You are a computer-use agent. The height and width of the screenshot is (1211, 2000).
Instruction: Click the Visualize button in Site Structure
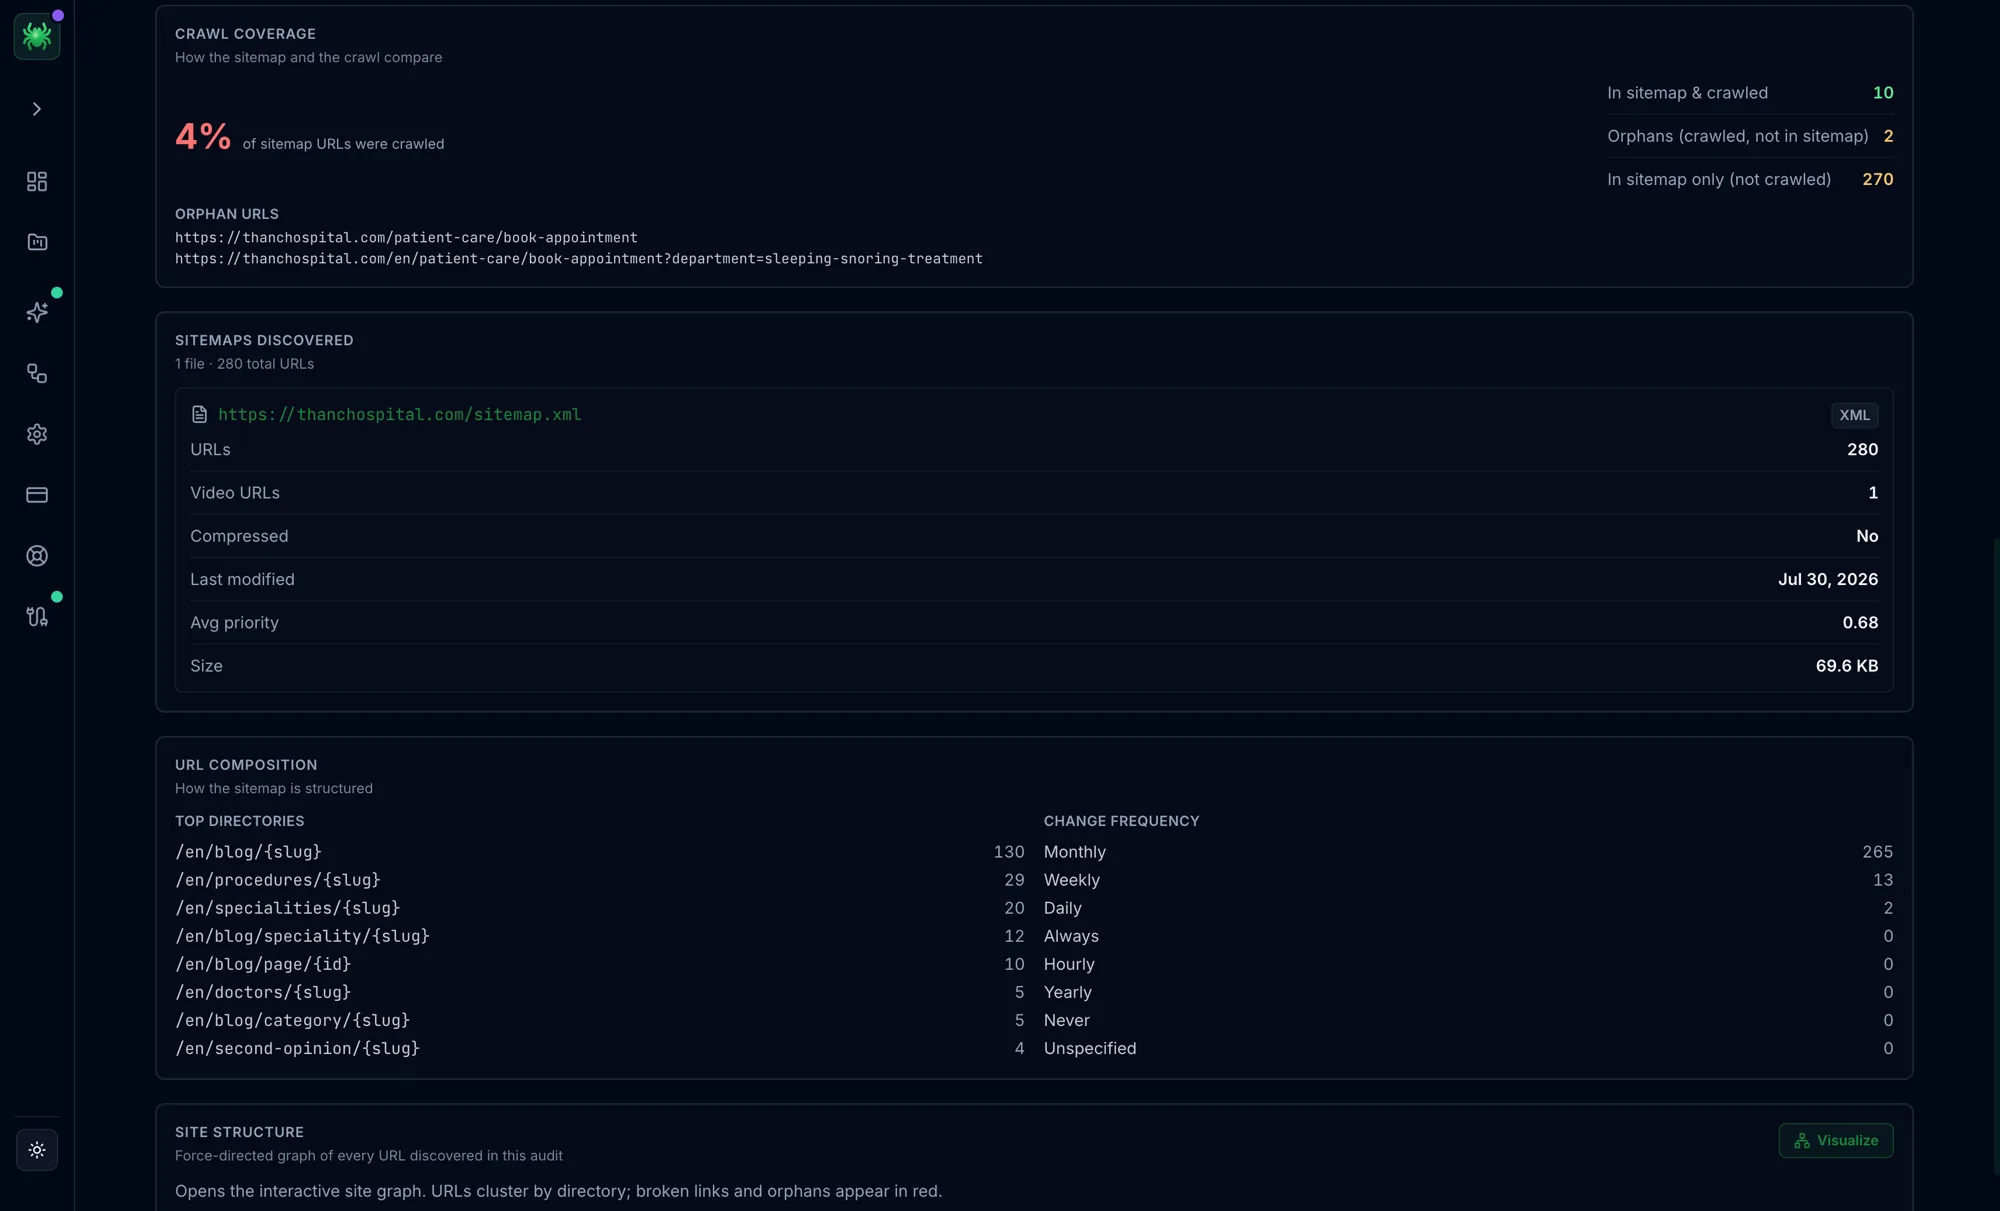click(1835, 1140)
